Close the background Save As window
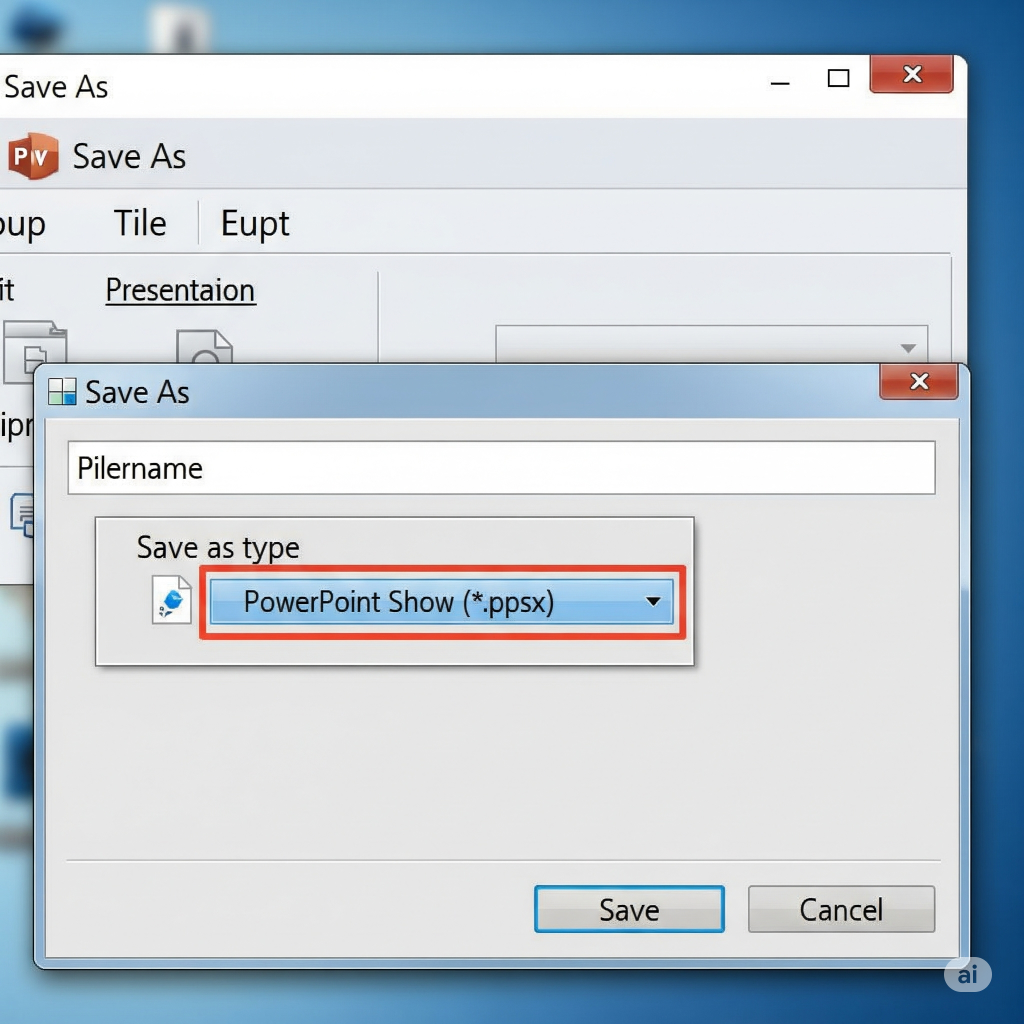The width and height of the screenshot is (1024, 1024). [911, 75]
